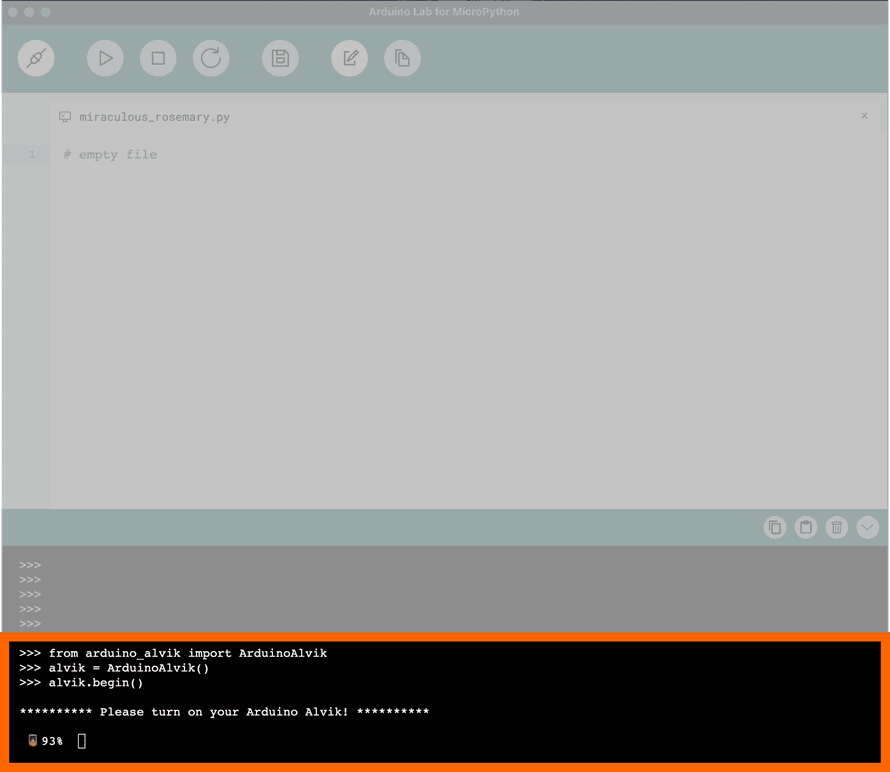The height and width of the screenshot is (772, 890).
Task: Select the miraculous_rosemary.py tab
Action: point(153,117)
